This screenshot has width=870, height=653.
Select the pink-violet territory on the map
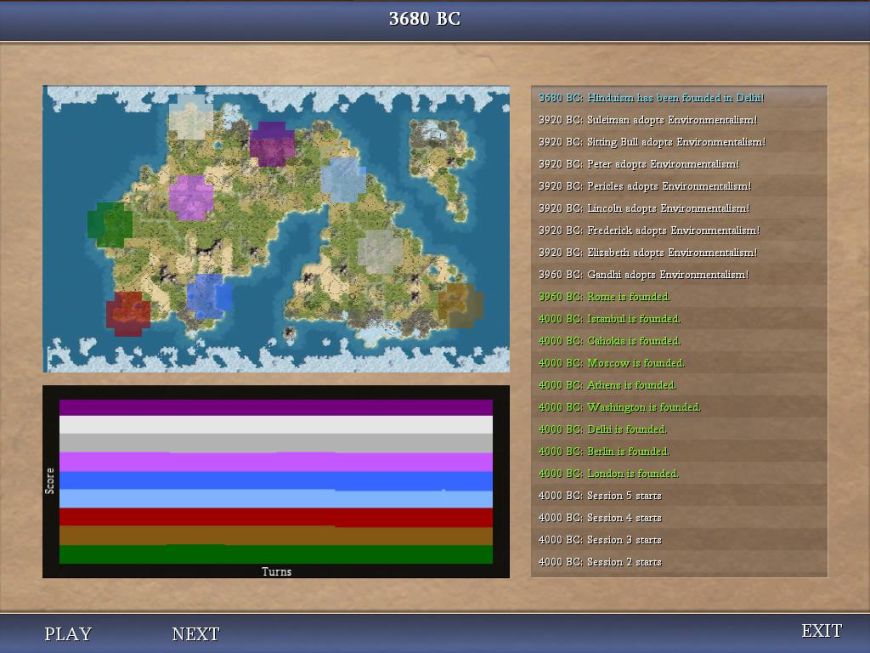pos(191,198)
